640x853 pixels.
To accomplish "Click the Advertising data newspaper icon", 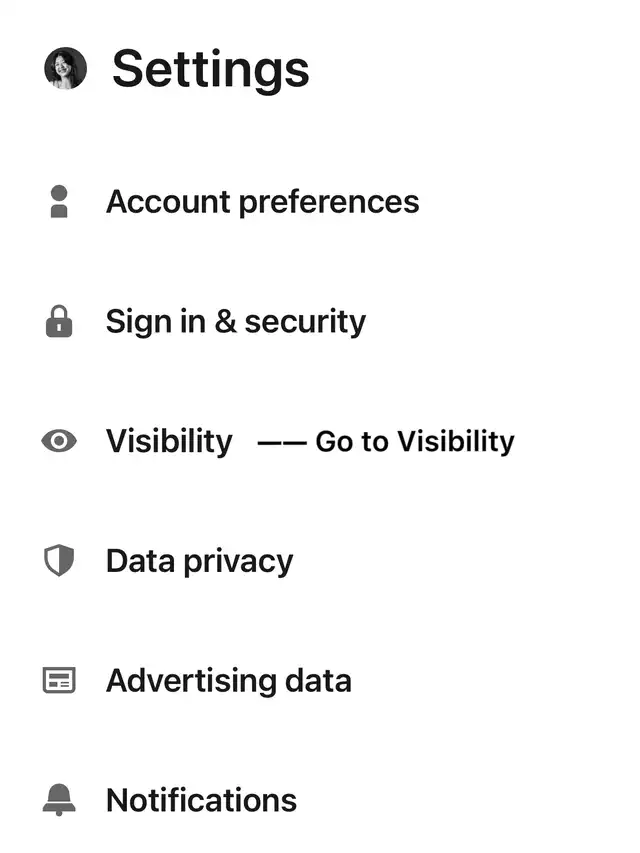I will (59, 680).
